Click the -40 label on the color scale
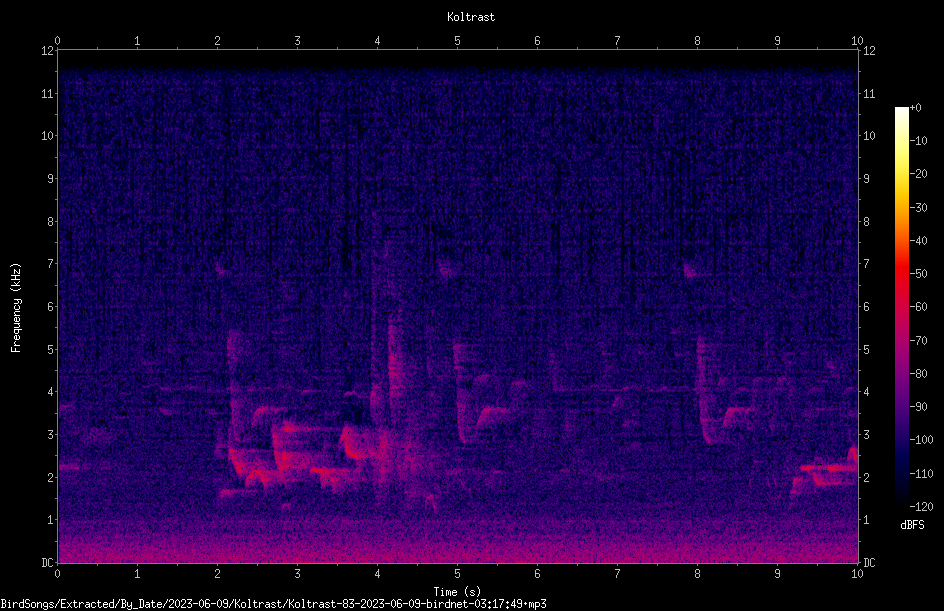Viewport: 944px width, 611px height. coord(918,241)
